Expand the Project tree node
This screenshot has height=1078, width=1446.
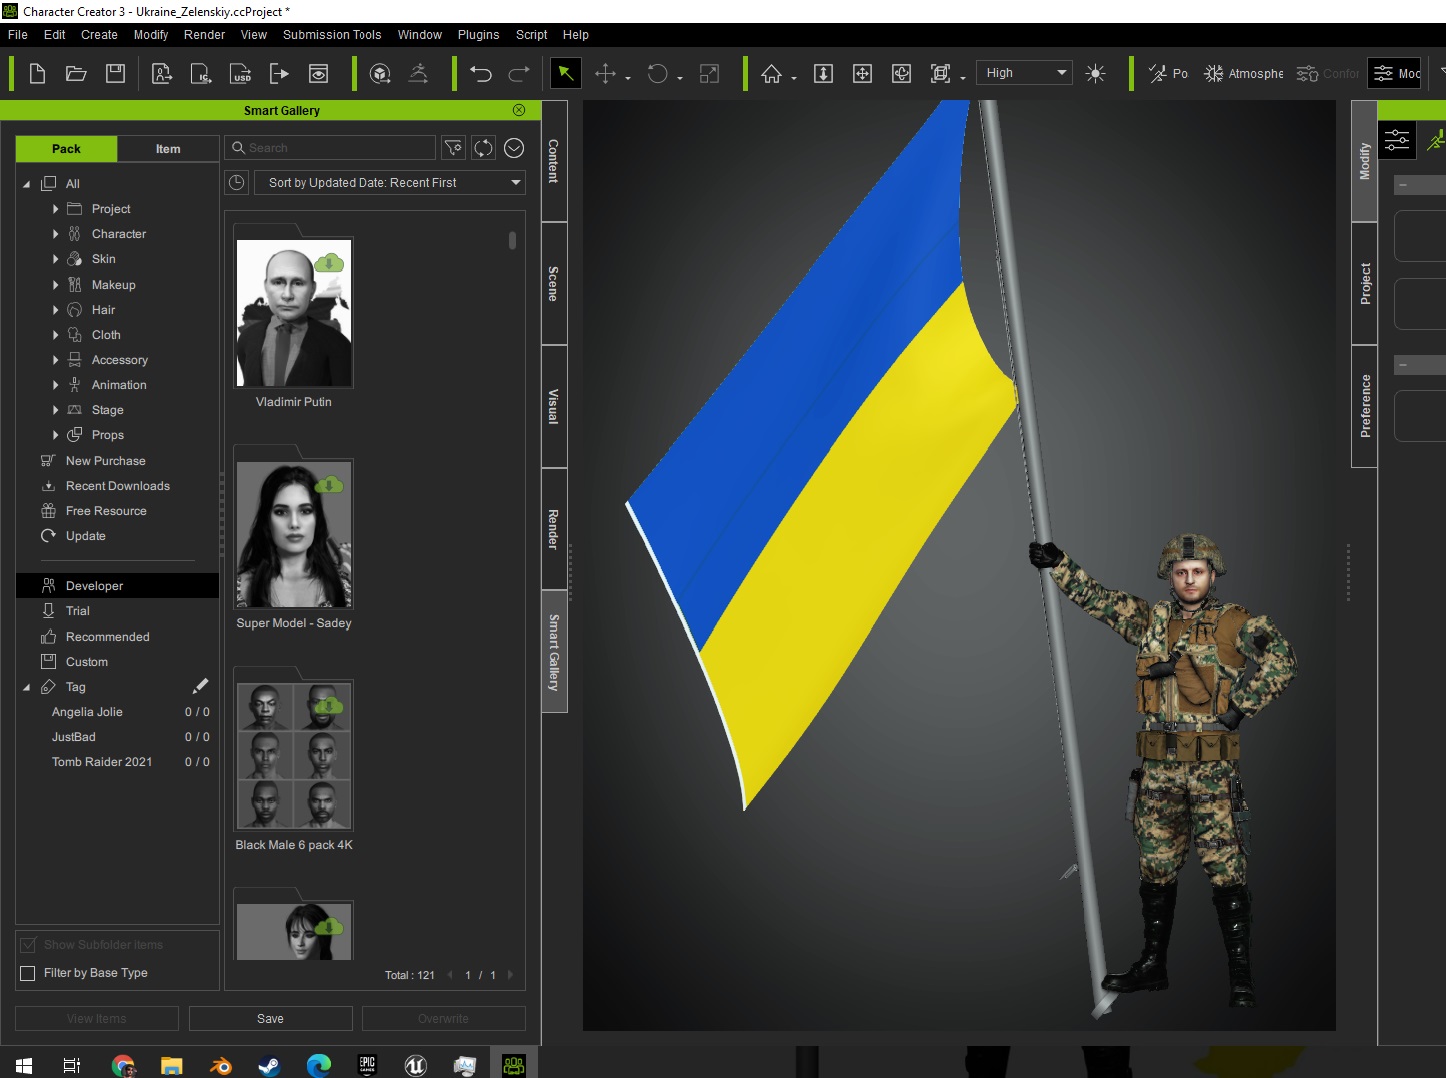click(55, 209)
